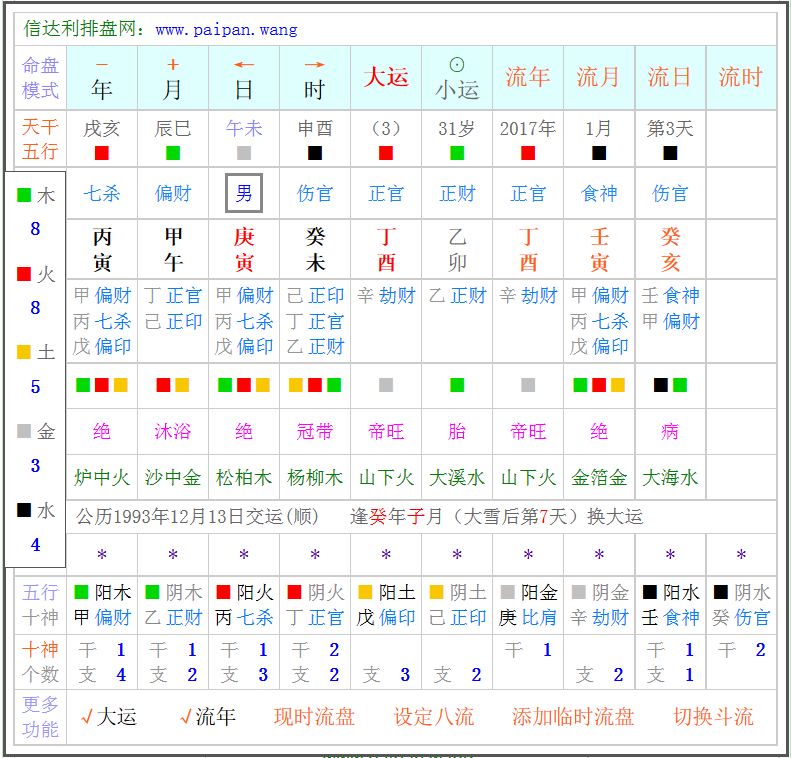Toggle the 流年 checkmark option at bottom
The height and width of the screenshot is (758, 791).
click(x=208, y=716)
